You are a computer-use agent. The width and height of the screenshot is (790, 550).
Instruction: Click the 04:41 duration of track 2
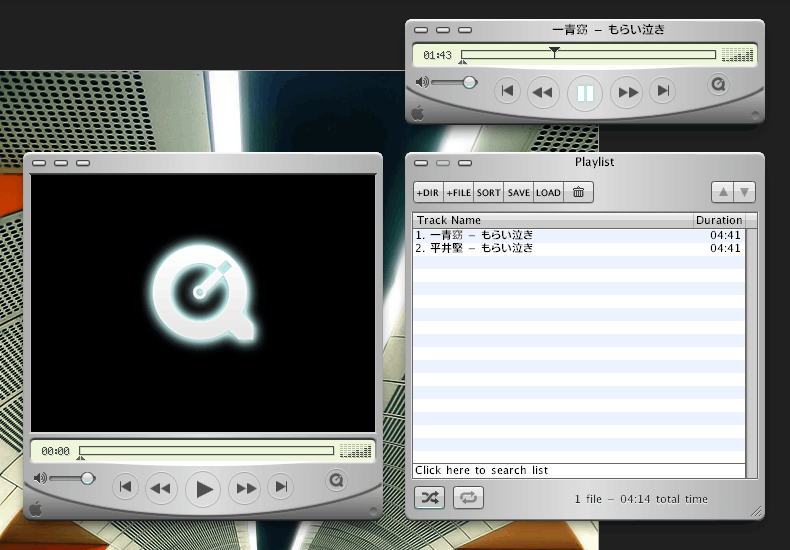coord(725,248)
